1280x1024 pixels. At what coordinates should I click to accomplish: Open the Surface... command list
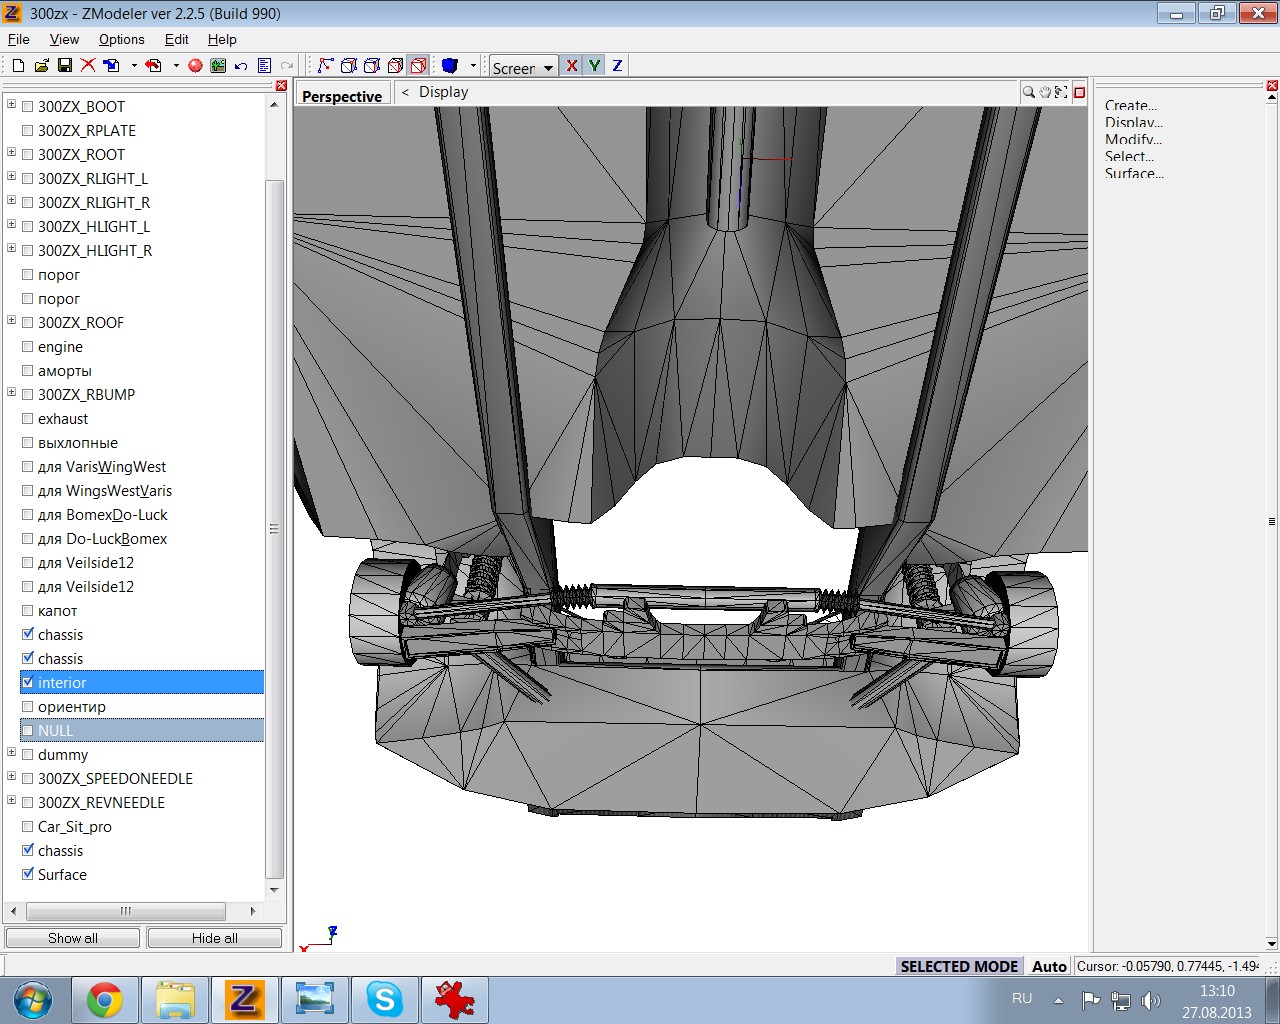(x=1134, y=173)
